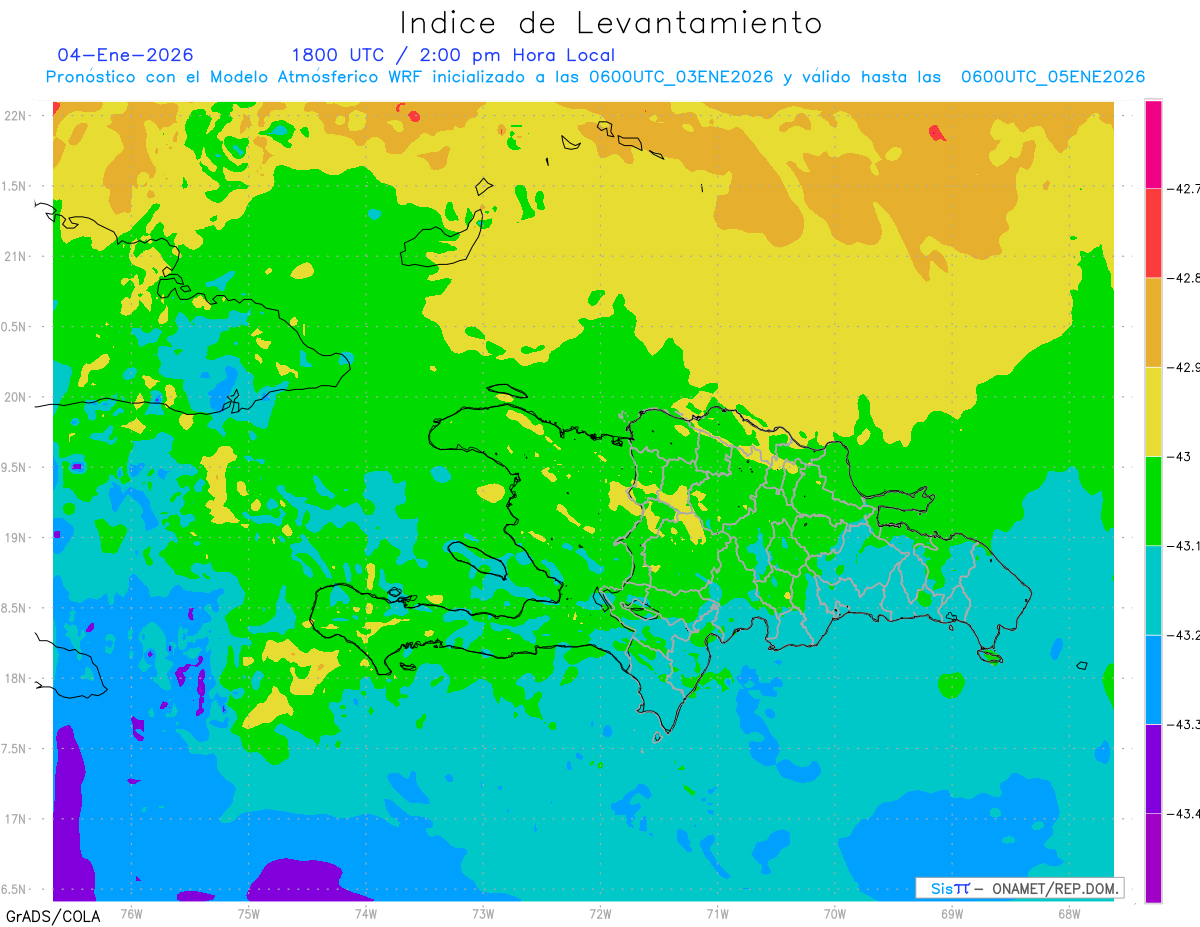Click the legend value '-43'
Screen dimensions: 1200x927
point(1180,456)
